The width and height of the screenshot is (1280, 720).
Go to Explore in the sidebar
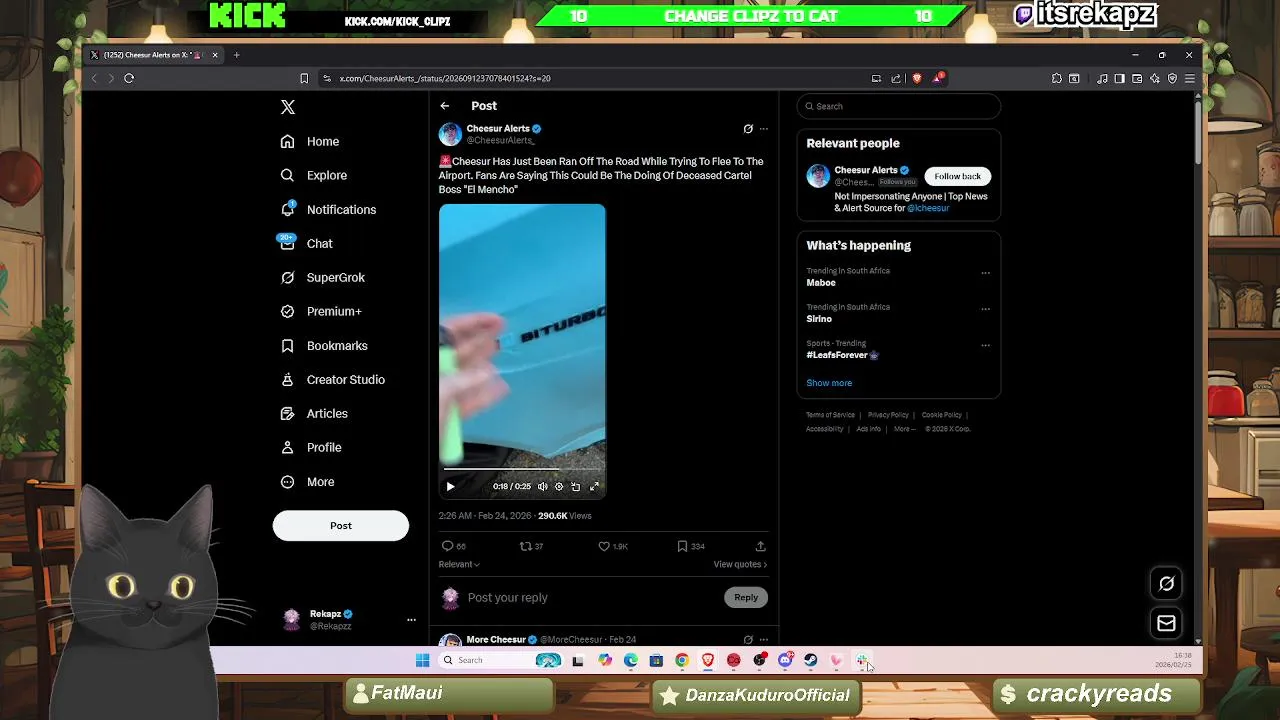(x=314, y=175)
